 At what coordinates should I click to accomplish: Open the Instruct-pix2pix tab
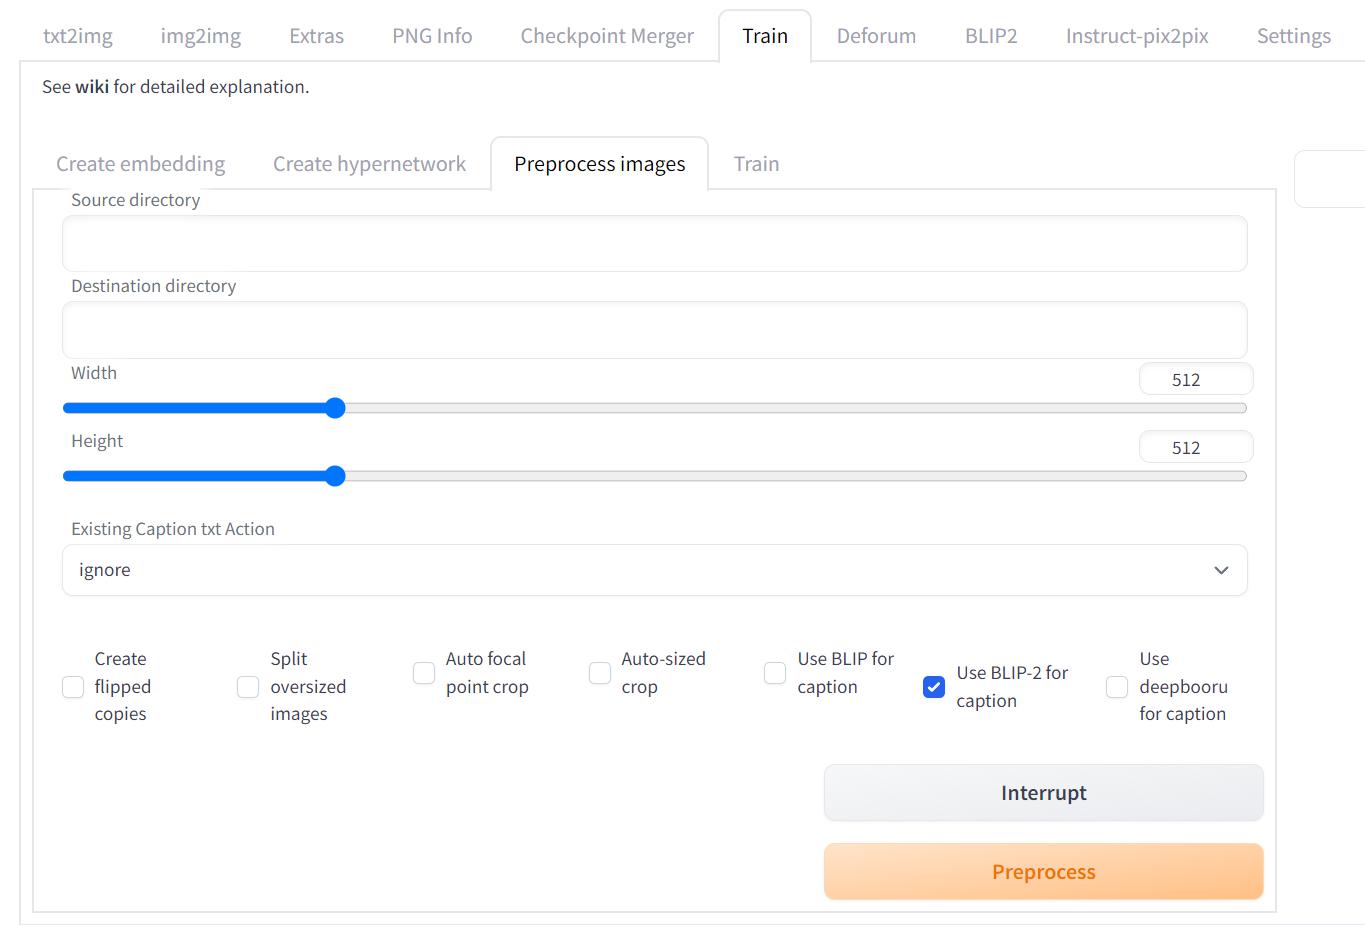[x=1136, y=35]
